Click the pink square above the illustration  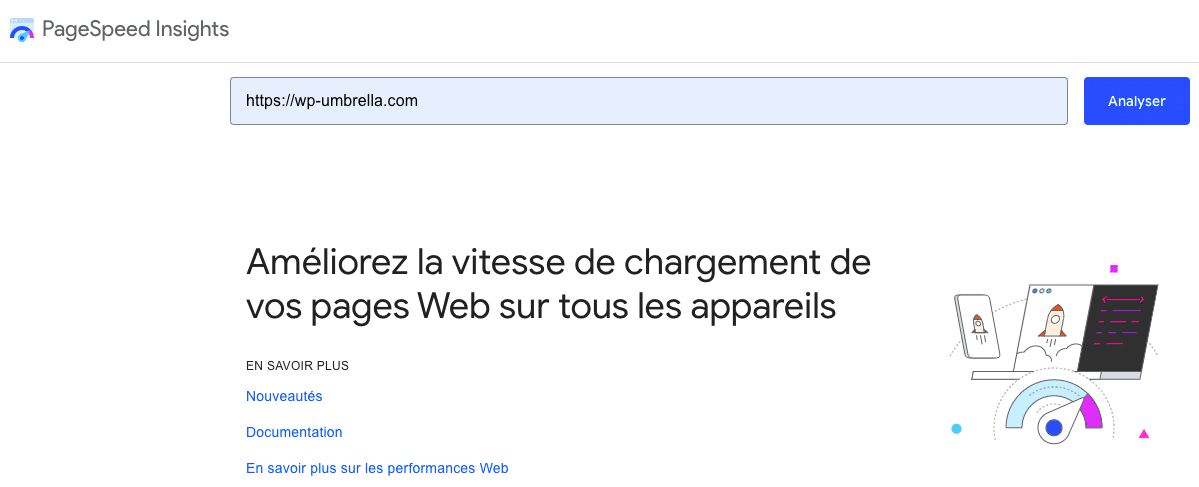(1114, 269)
